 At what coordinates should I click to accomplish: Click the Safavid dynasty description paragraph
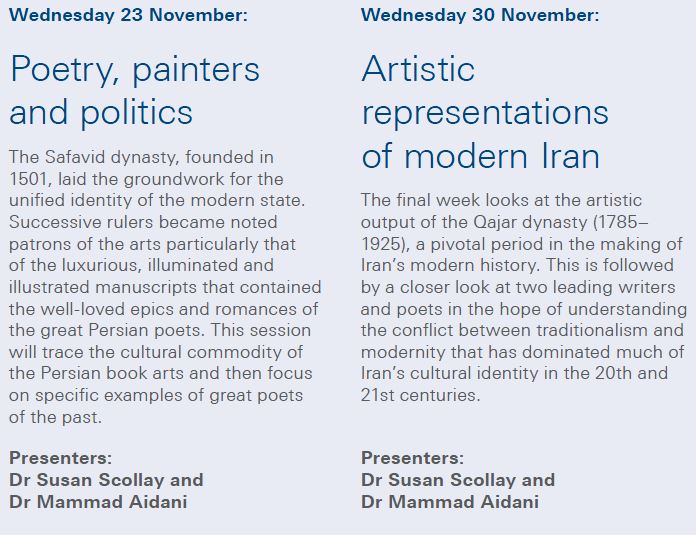click(x=165, y=287)
